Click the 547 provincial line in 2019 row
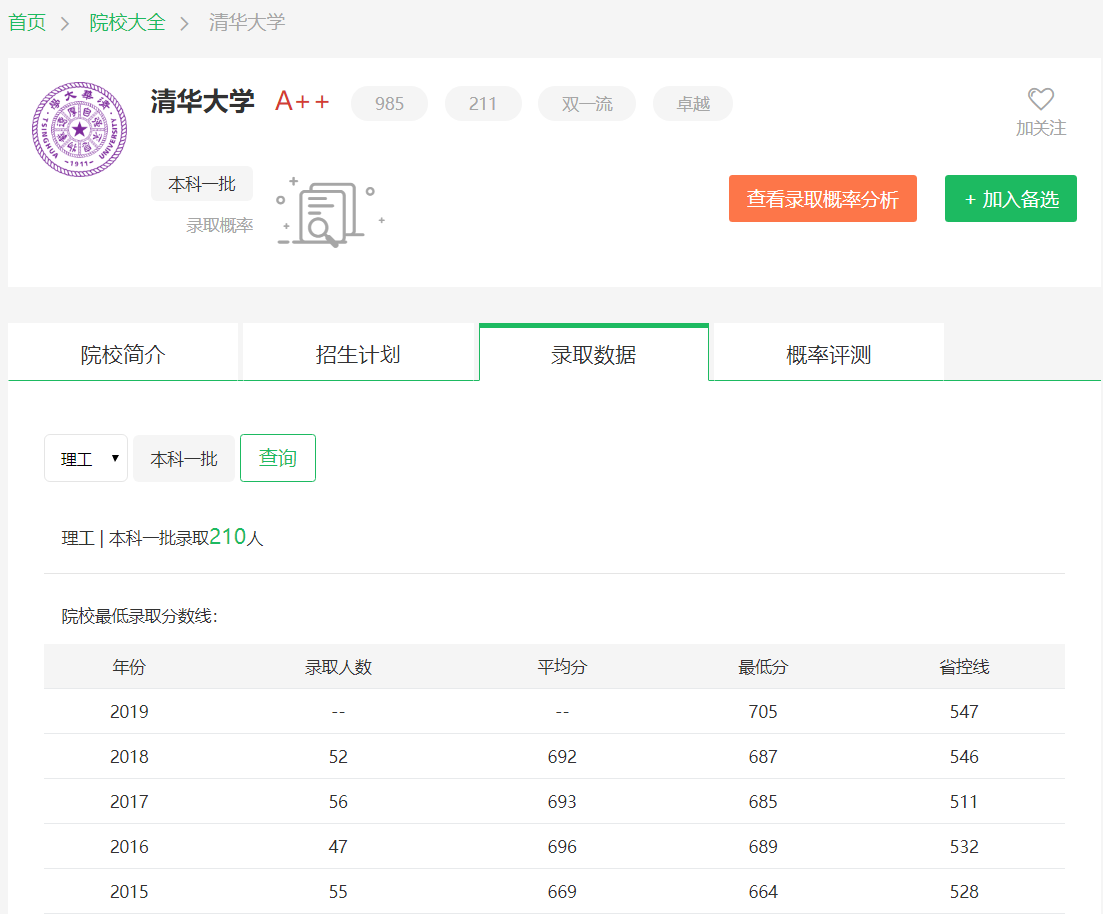The image size is (1103, 914). click(964, 711)
